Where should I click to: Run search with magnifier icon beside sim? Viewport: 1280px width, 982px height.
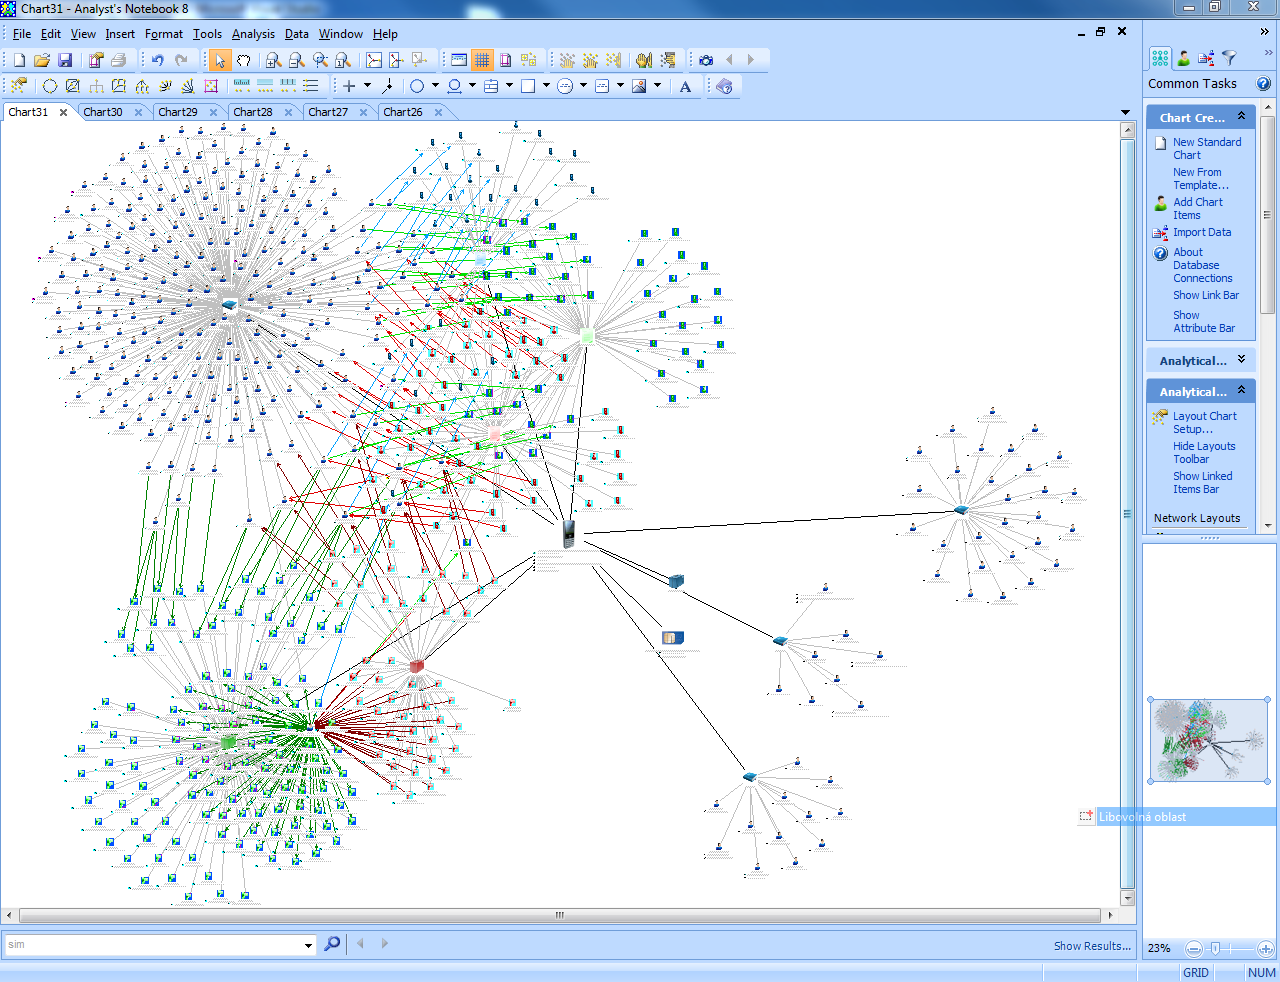[332, 943]
